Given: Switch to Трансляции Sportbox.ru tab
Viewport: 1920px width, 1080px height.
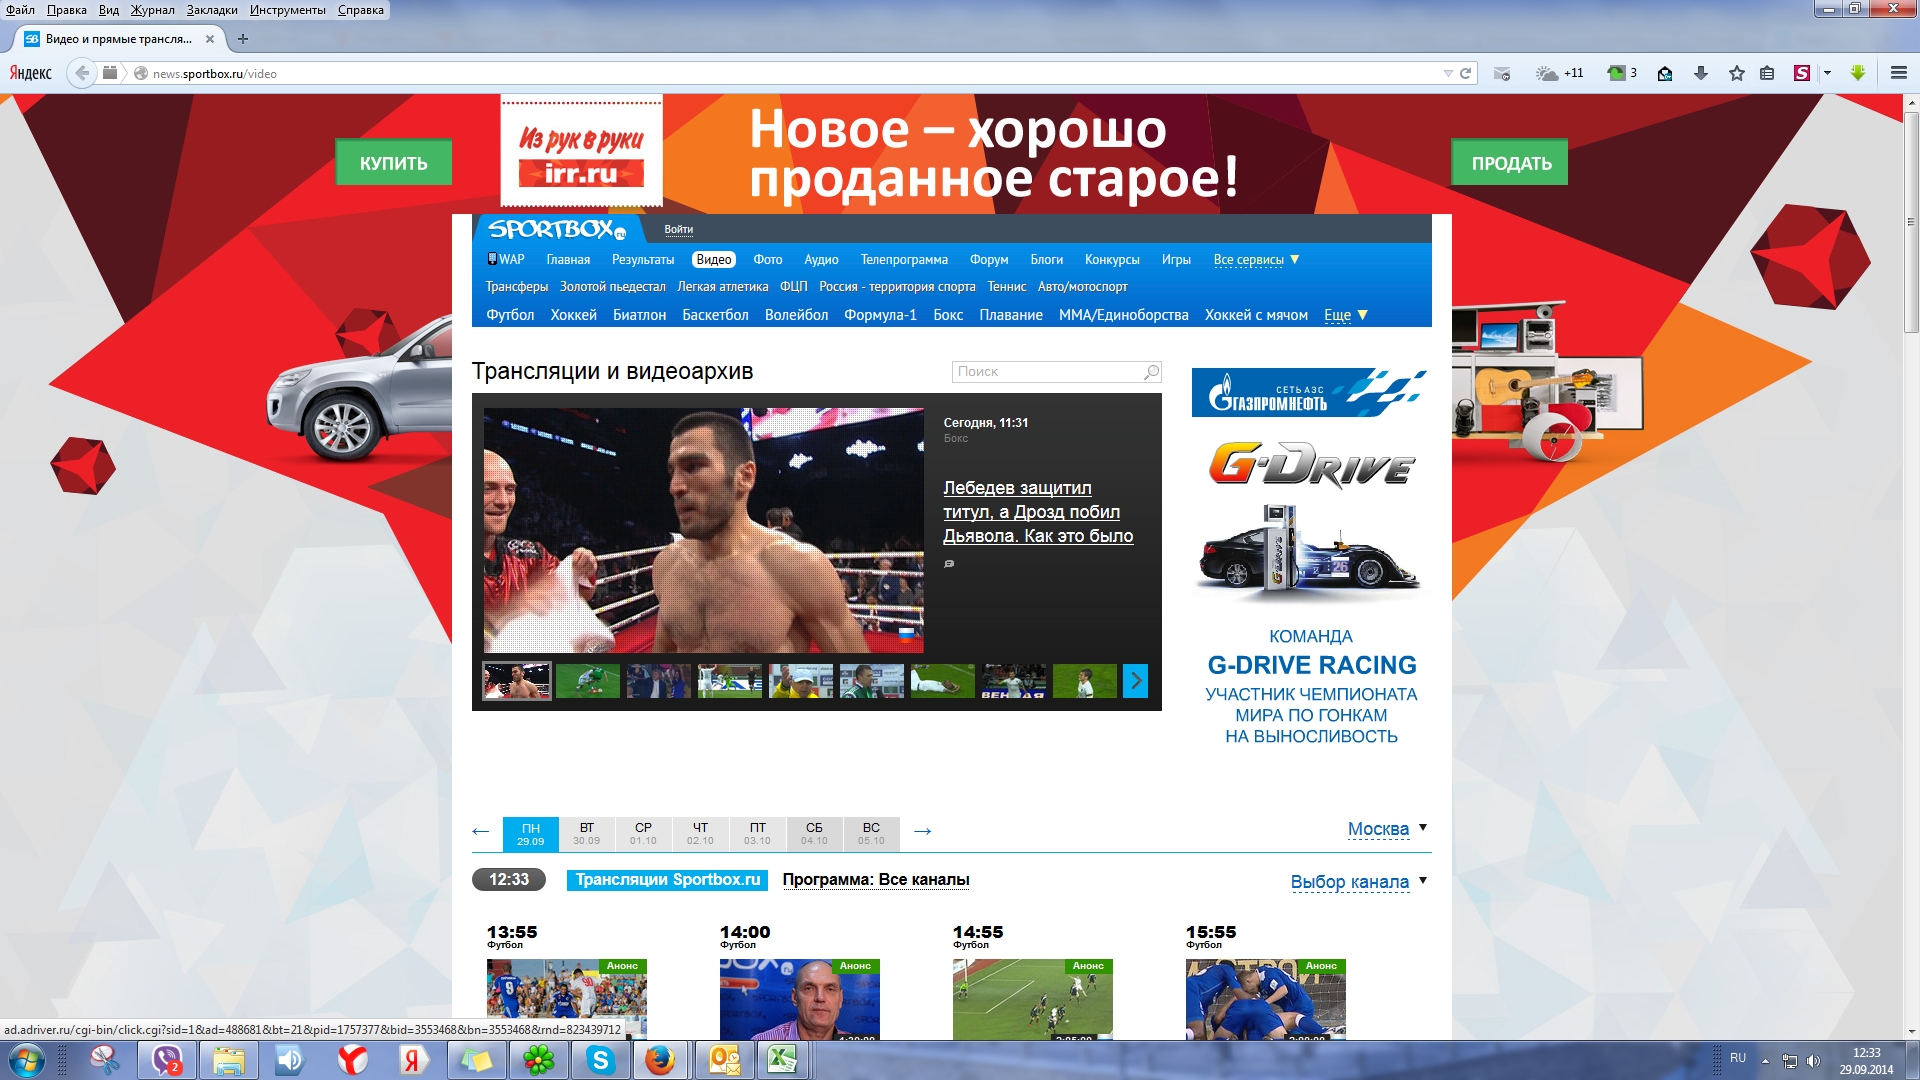Looking at the screenshot, I should pyautogui.click(x=668, y=880).
